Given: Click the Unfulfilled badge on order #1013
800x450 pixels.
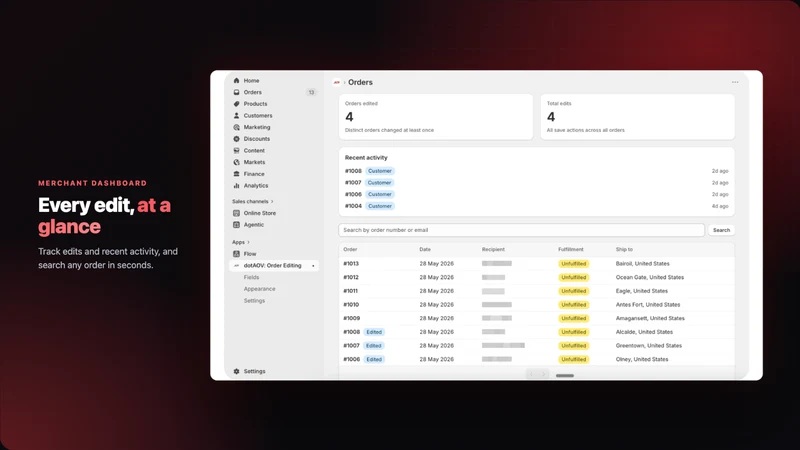Looking at the screenshot, I should [573, 264].
